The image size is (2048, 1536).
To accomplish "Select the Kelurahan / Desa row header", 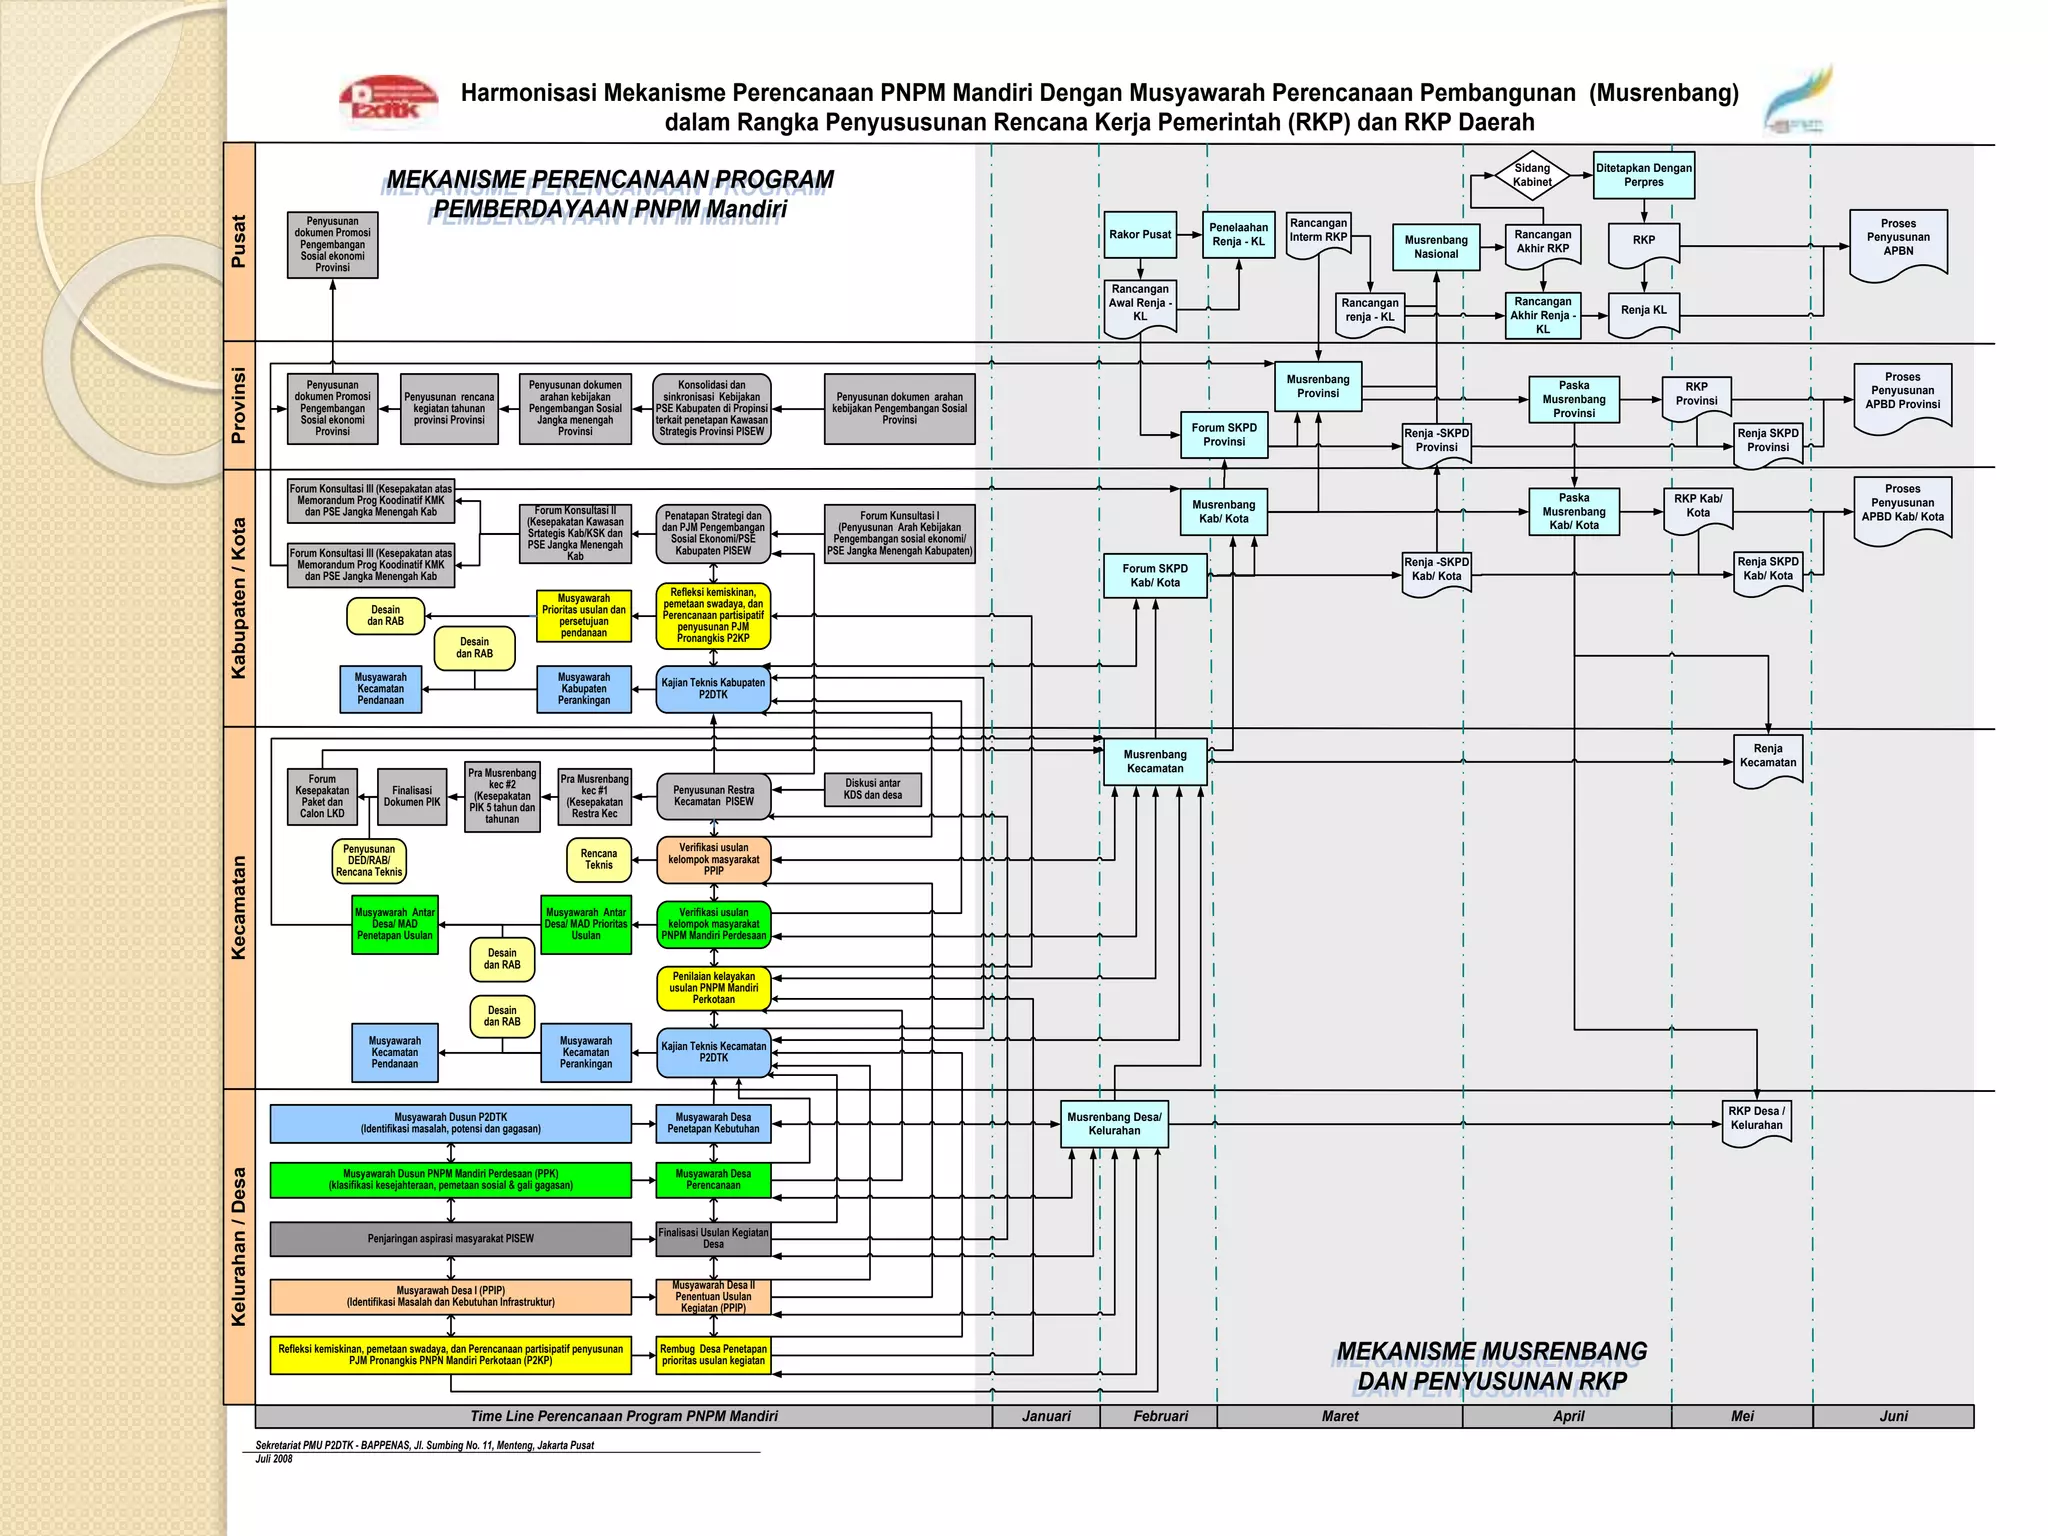I will (x=239, y=1246).
